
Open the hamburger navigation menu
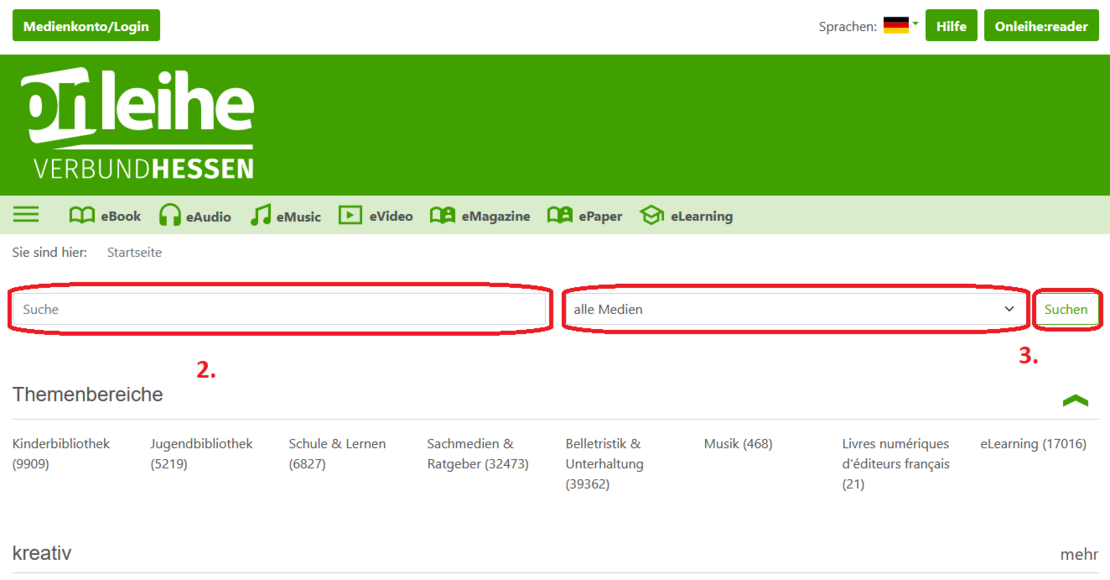(26, 215)
